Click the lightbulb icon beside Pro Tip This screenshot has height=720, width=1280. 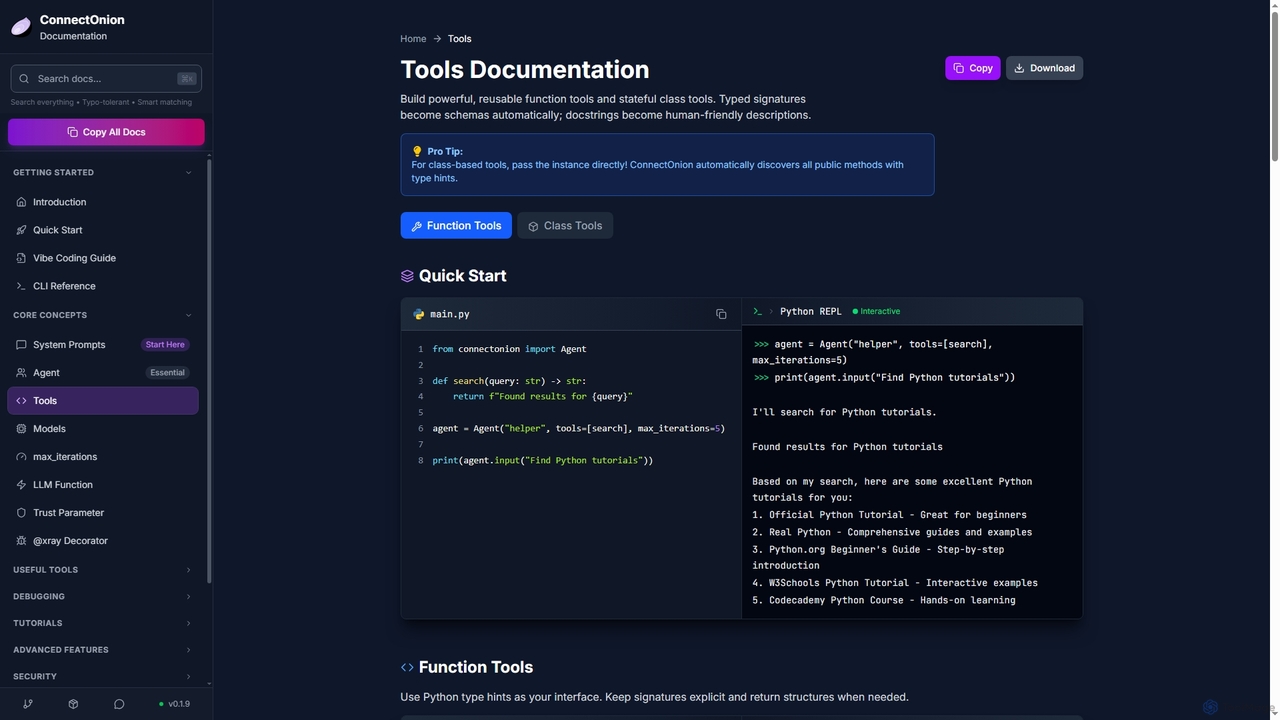click(x=417, y=152)
